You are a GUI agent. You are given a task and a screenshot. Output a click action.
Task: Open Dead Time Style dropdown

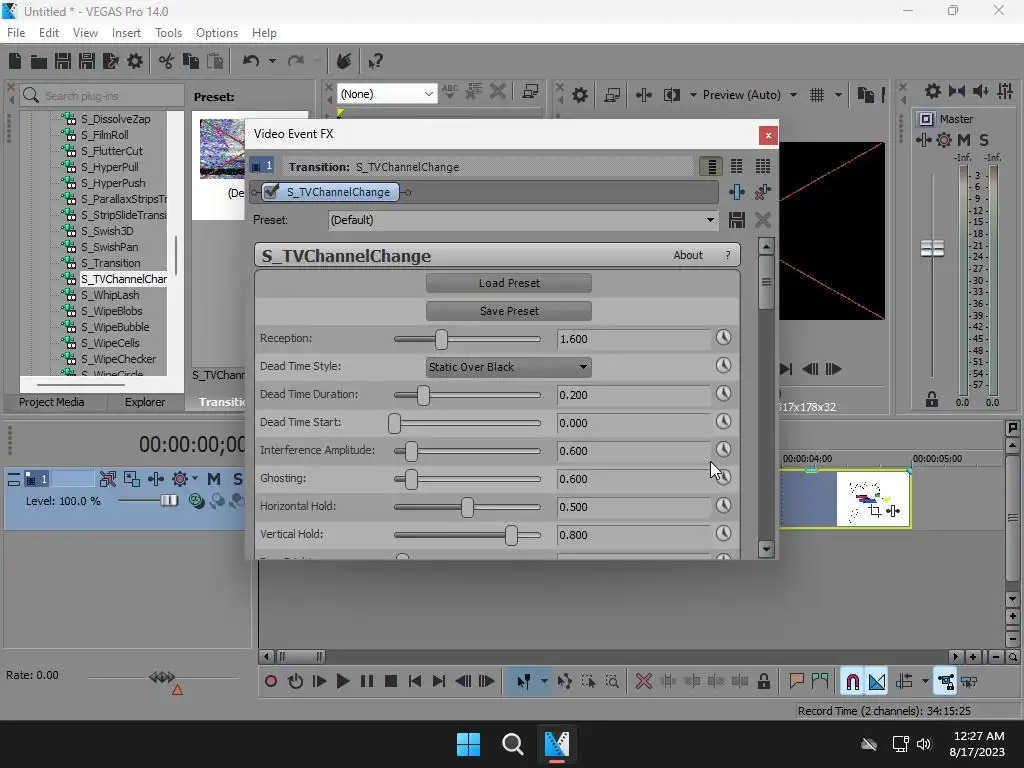[509, 367]
